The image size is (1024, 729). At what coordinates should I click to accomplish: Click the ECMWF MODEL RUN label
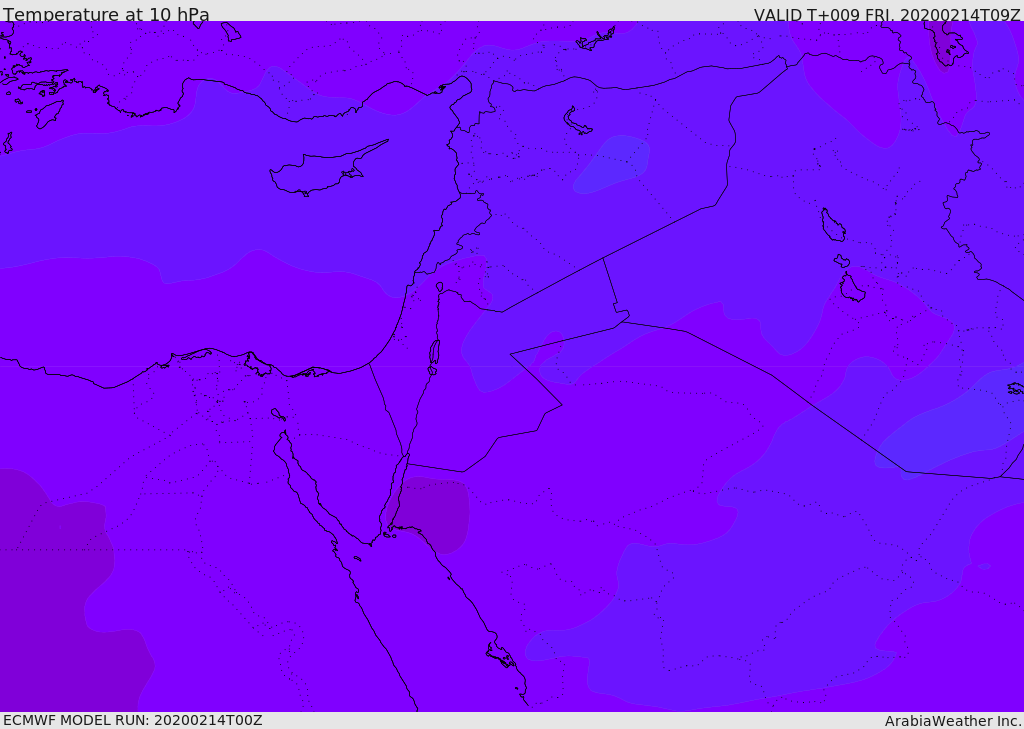point(132,720)
